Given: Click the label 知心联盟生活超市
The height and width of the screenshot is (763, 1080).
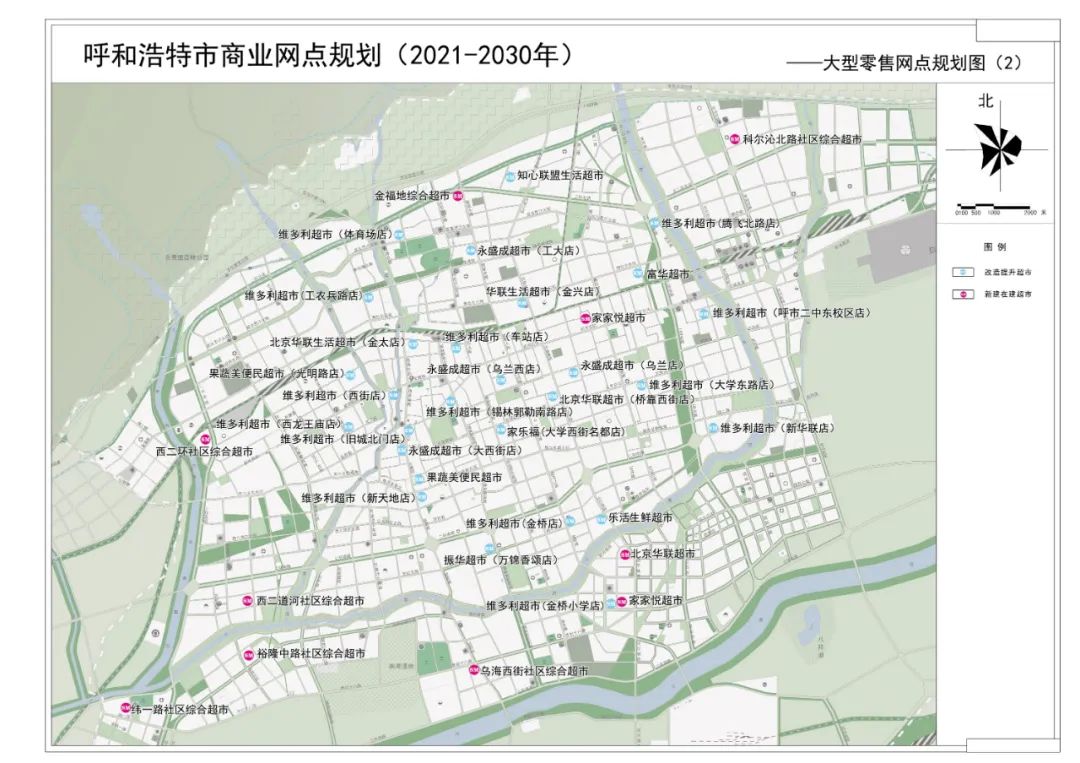Looking at the screenshot, I should coord(561,176).
